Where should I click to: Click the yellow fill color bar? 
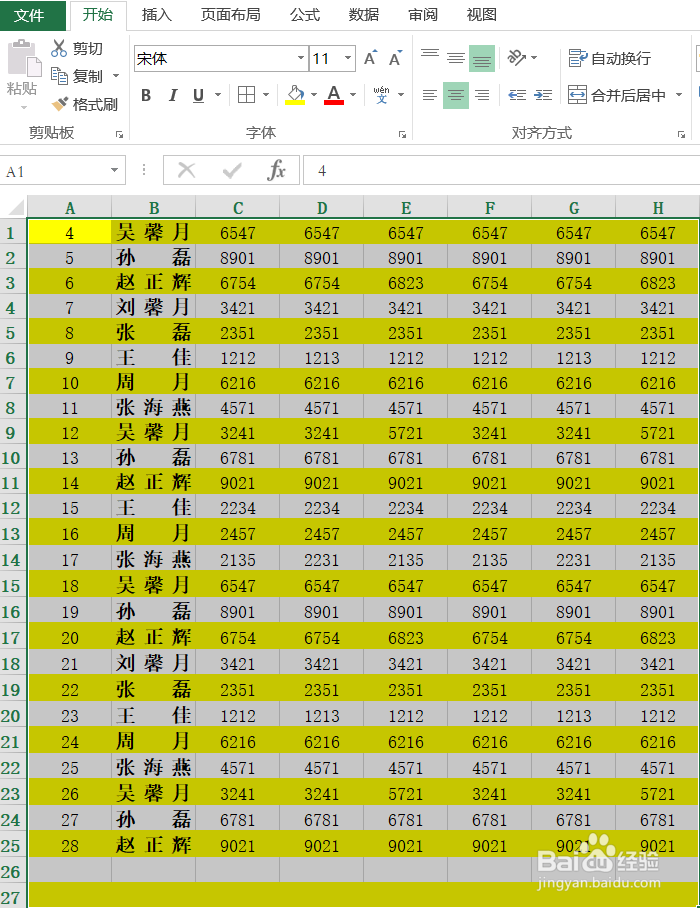[x=295, y=102]
